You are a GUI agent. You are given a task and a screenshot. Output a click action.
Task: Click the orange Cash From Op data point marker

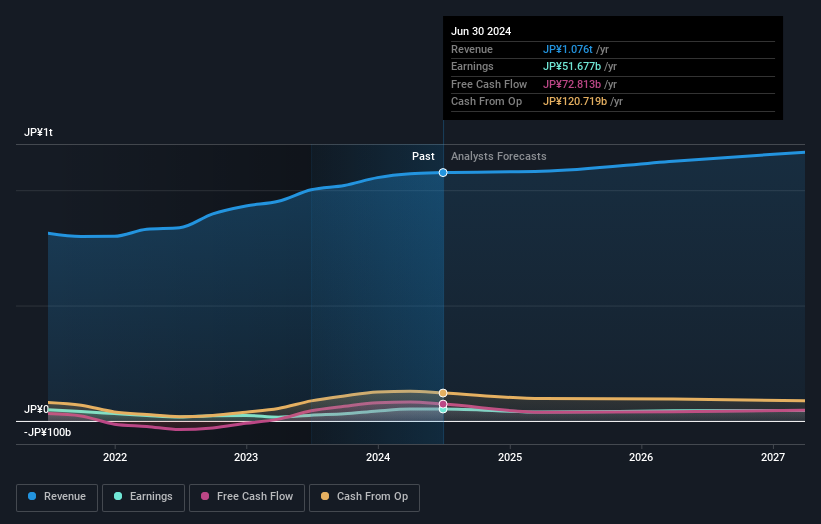click(x=443, y=393)
